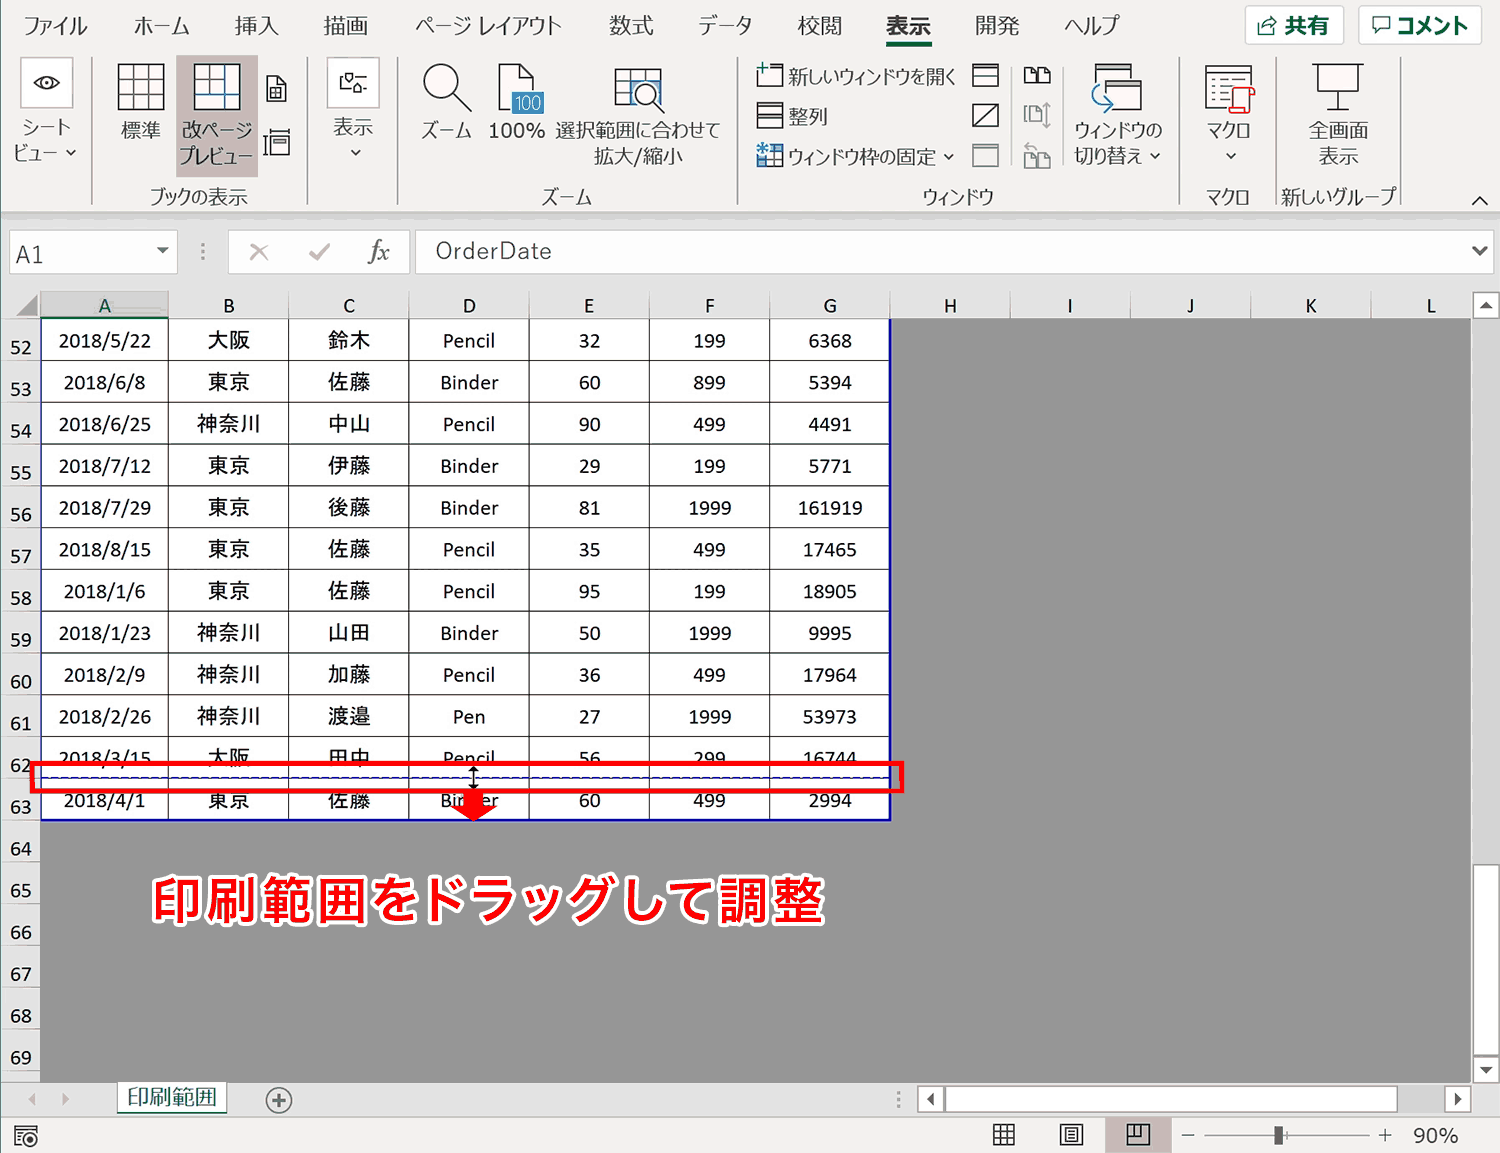The width and height of the screenshot is (1500, 1153).
Task: Click the Insert Function fx icon
Action: 379,252
